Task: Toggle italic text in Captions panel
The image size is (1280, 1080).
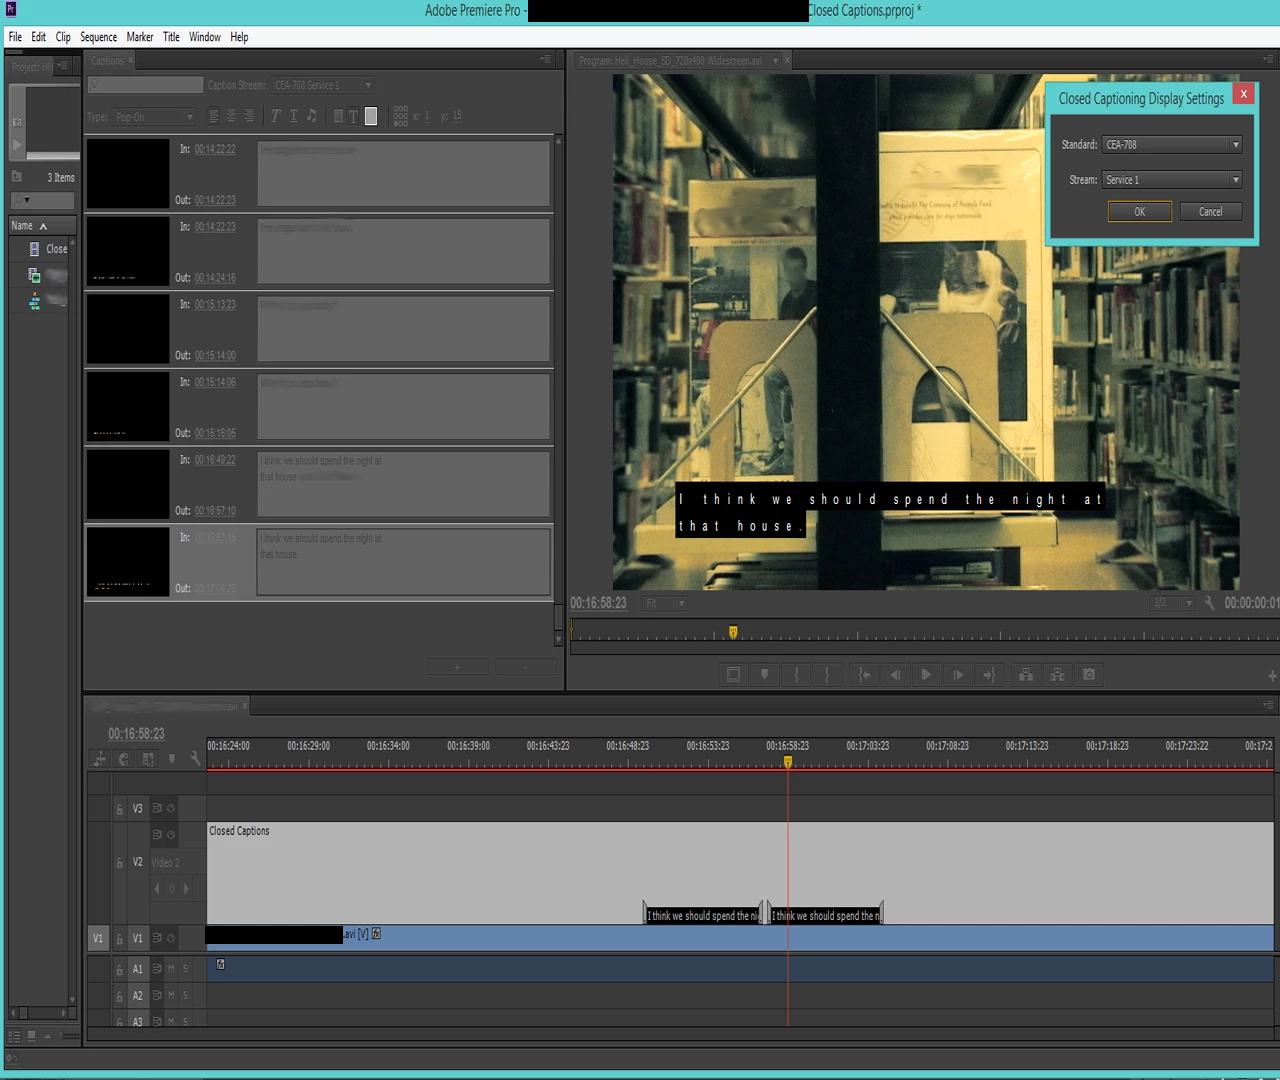Action: click(x=276, y=116)
